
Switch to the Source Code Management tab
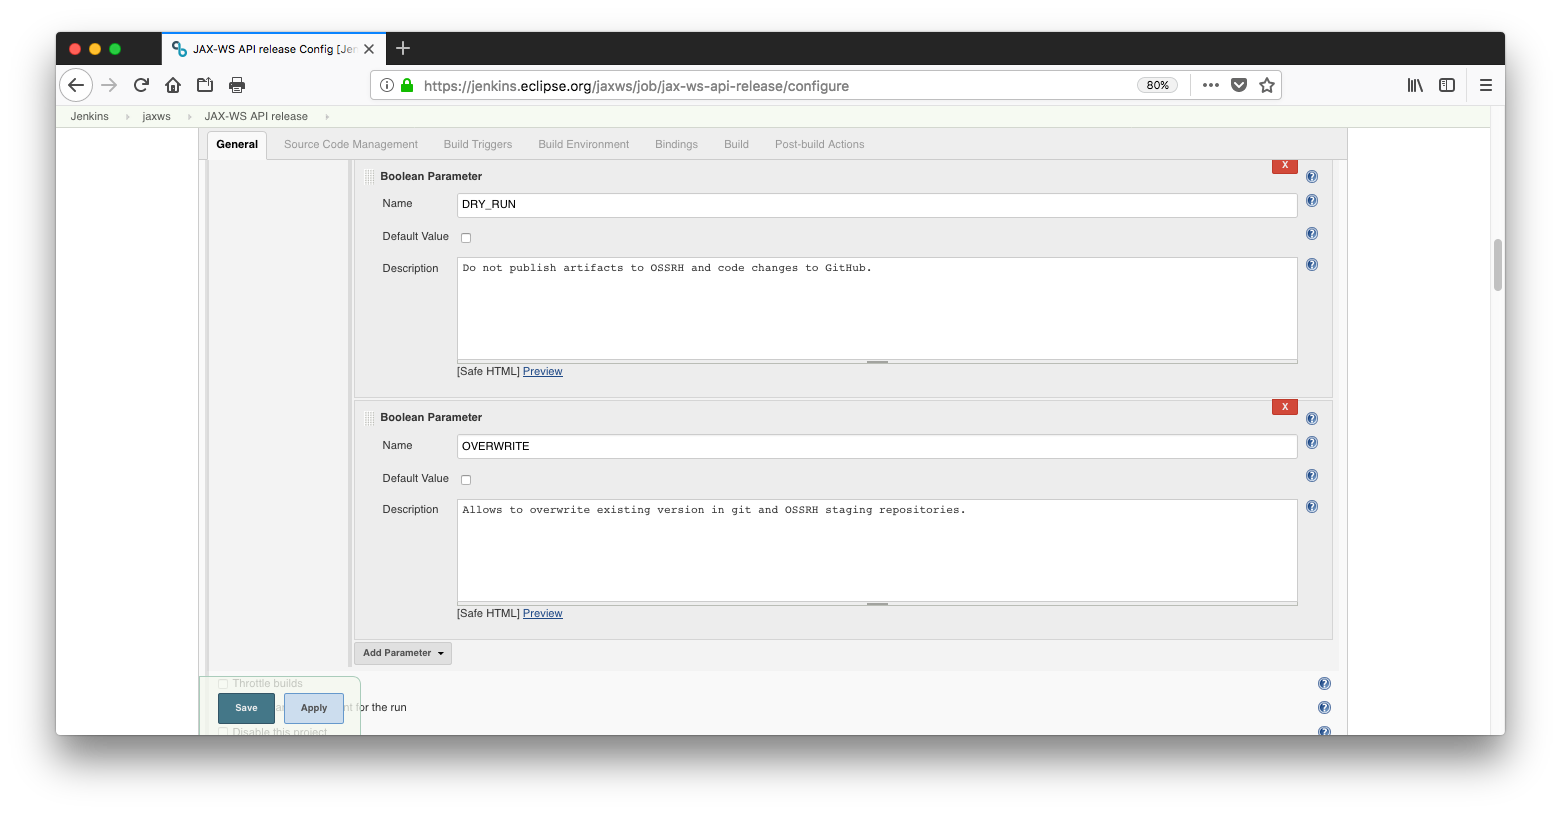[351, 145]
